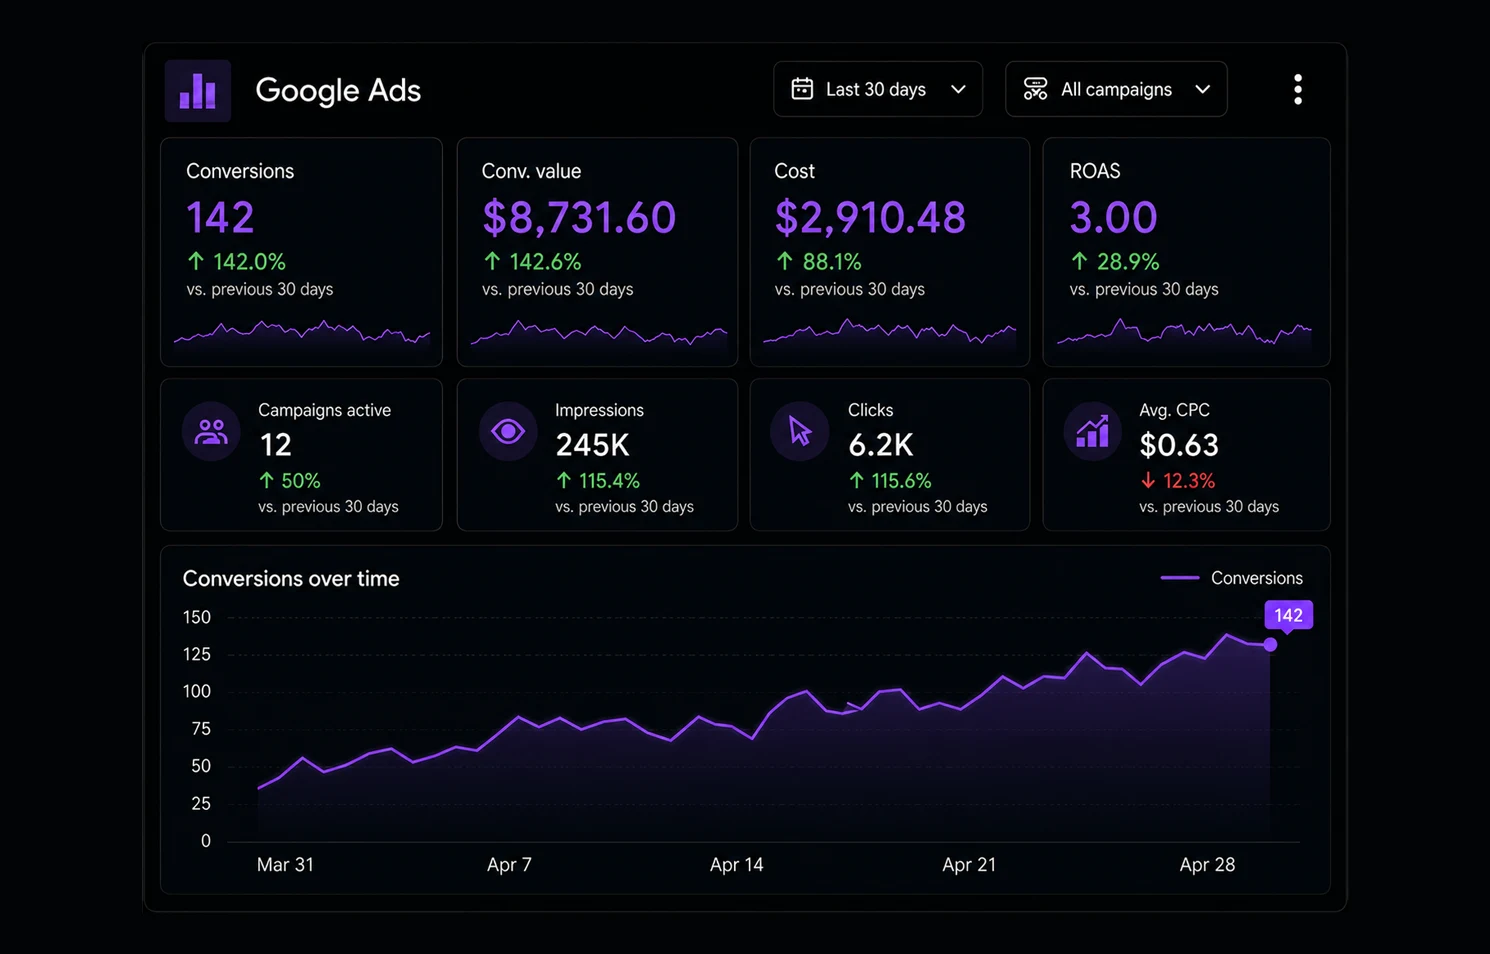Click the 142.6% change percentage
The image size is (1490, 954).
tap(545, 262)
